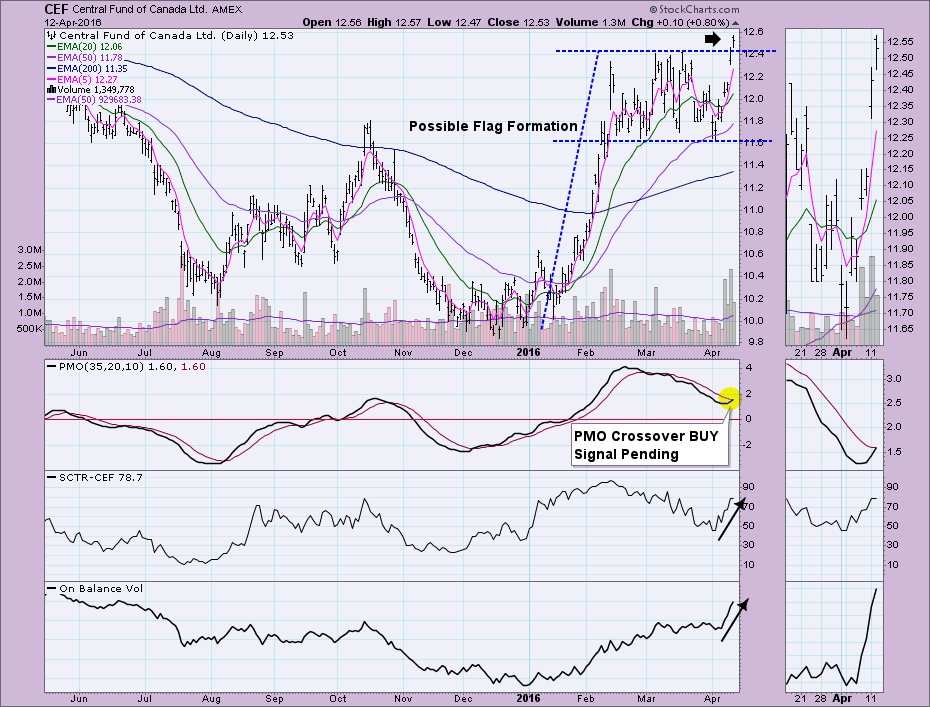Click the Volume 1.3M header value

coord(591,23)
